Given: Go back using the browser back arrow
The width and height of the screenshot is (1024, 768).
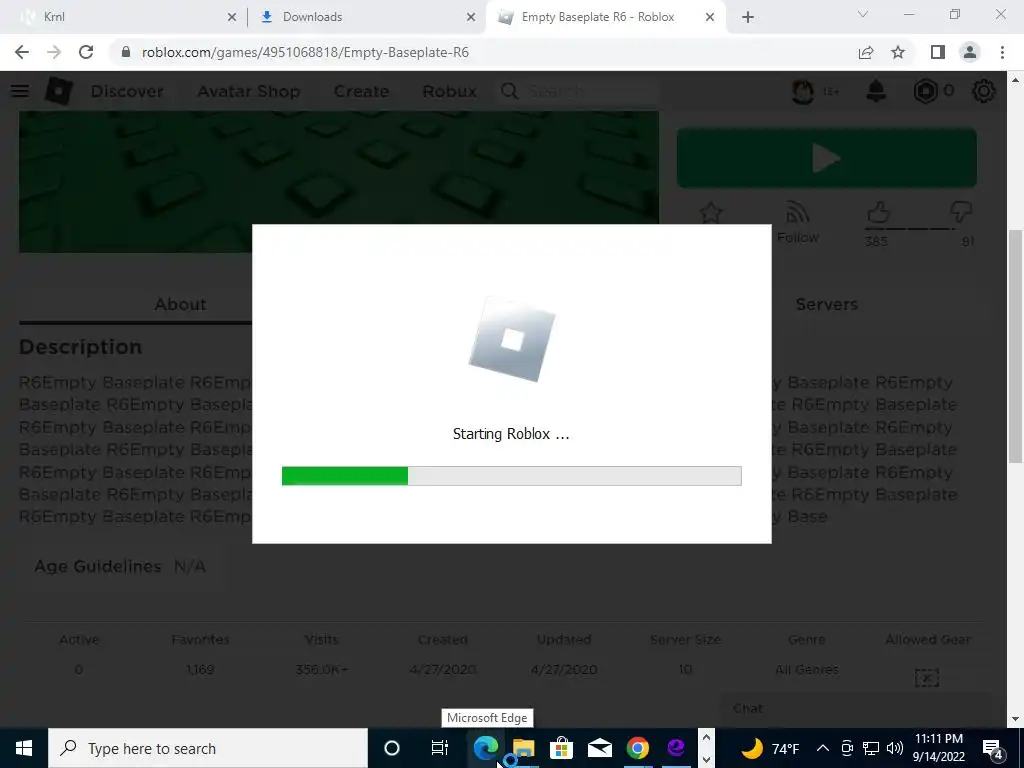Looking at the screenshot, I should (x=22, y=52).
